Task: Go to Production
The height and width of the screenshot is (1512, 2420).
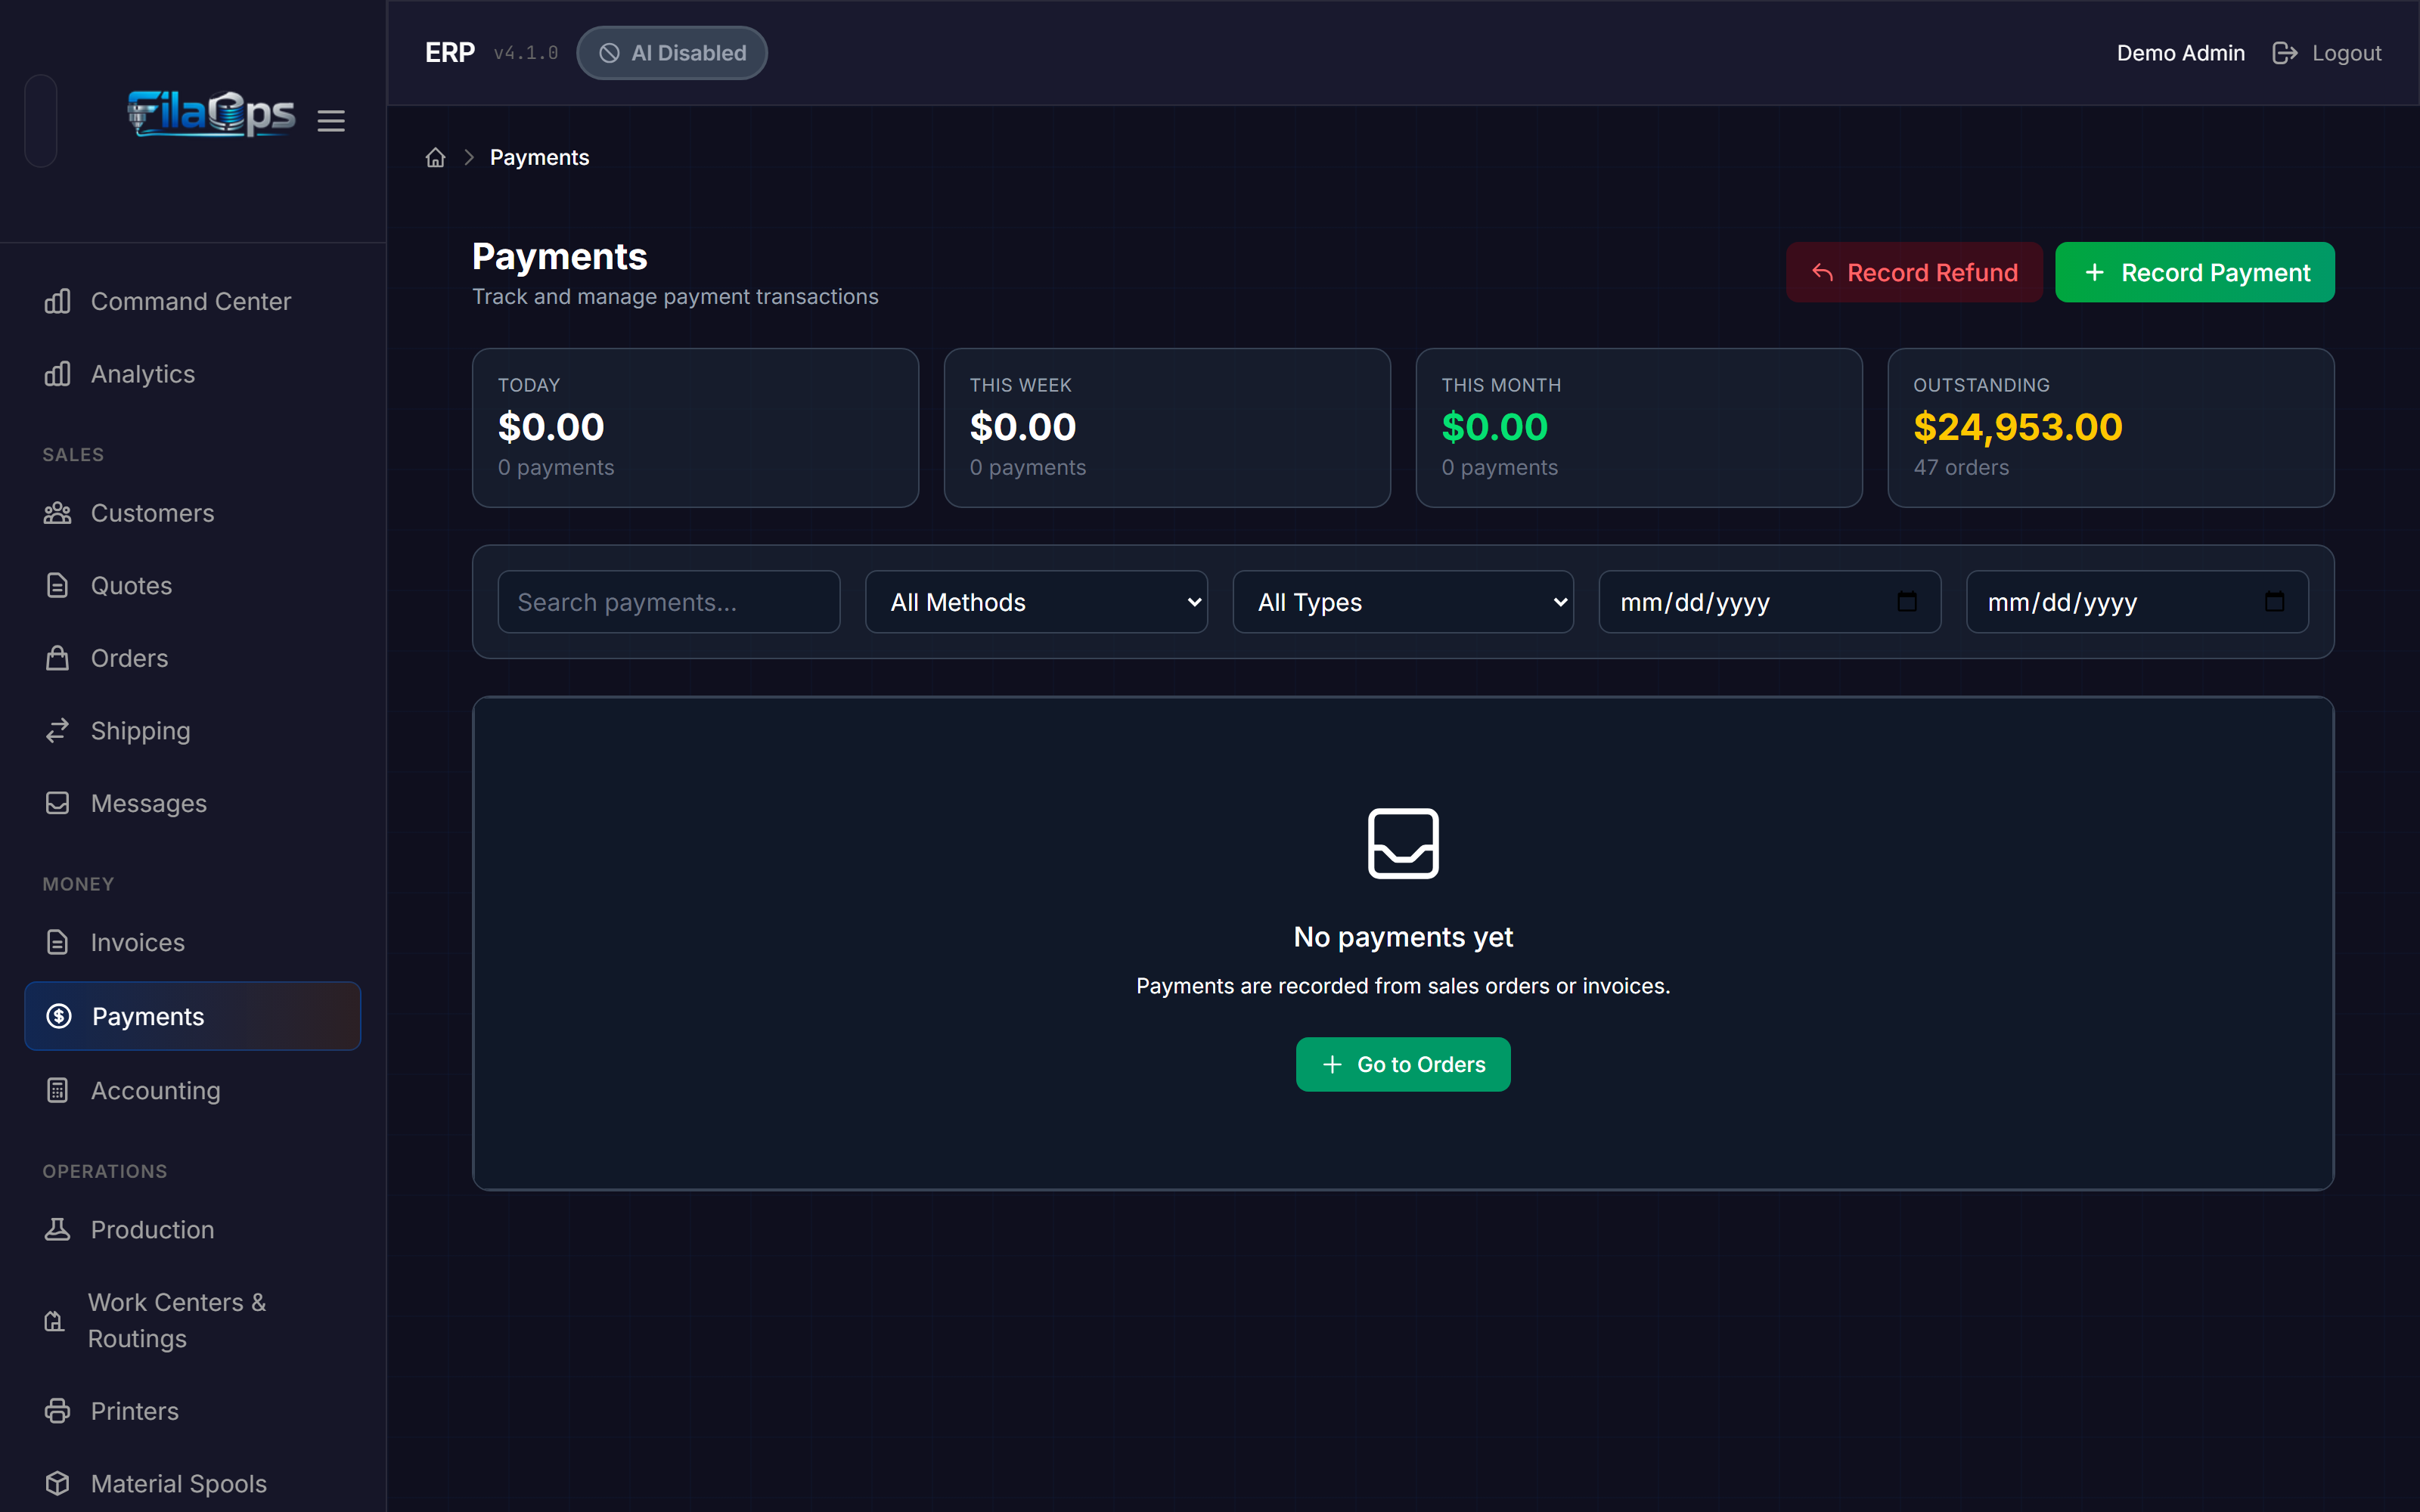Action: tap(192, 1229)
